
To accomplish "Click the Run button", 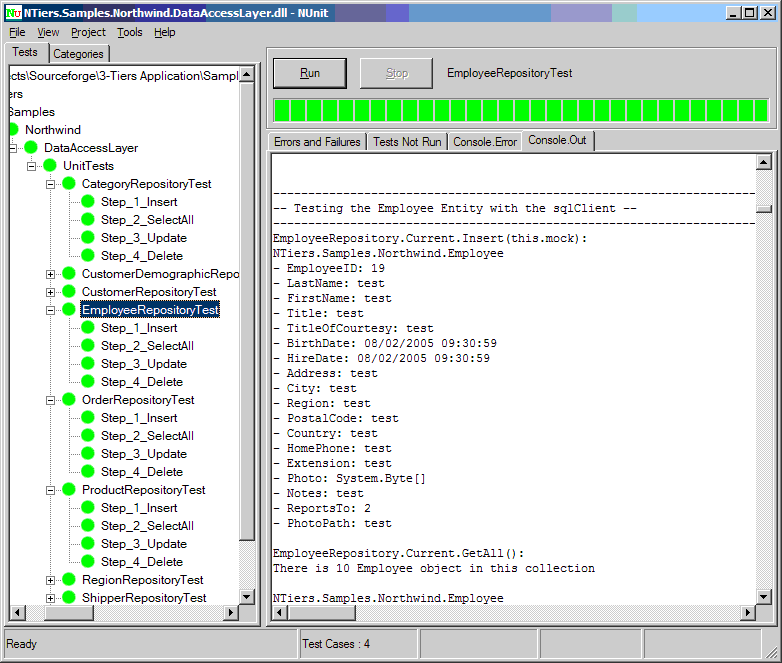I will tap(310, 73).
